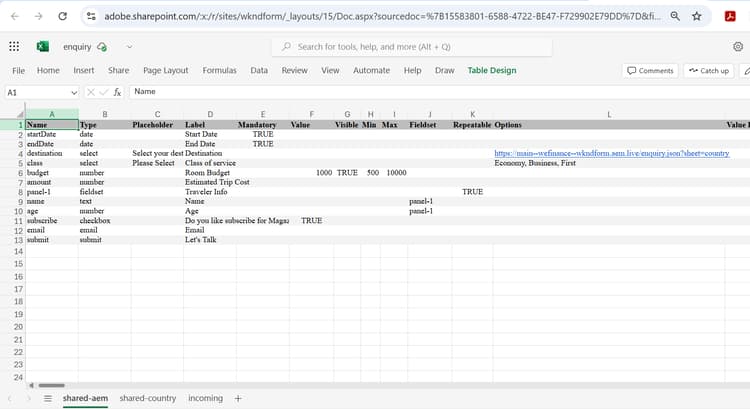
Task: Select the shared-aem sheet tab
Action: [x=85, y=398]
